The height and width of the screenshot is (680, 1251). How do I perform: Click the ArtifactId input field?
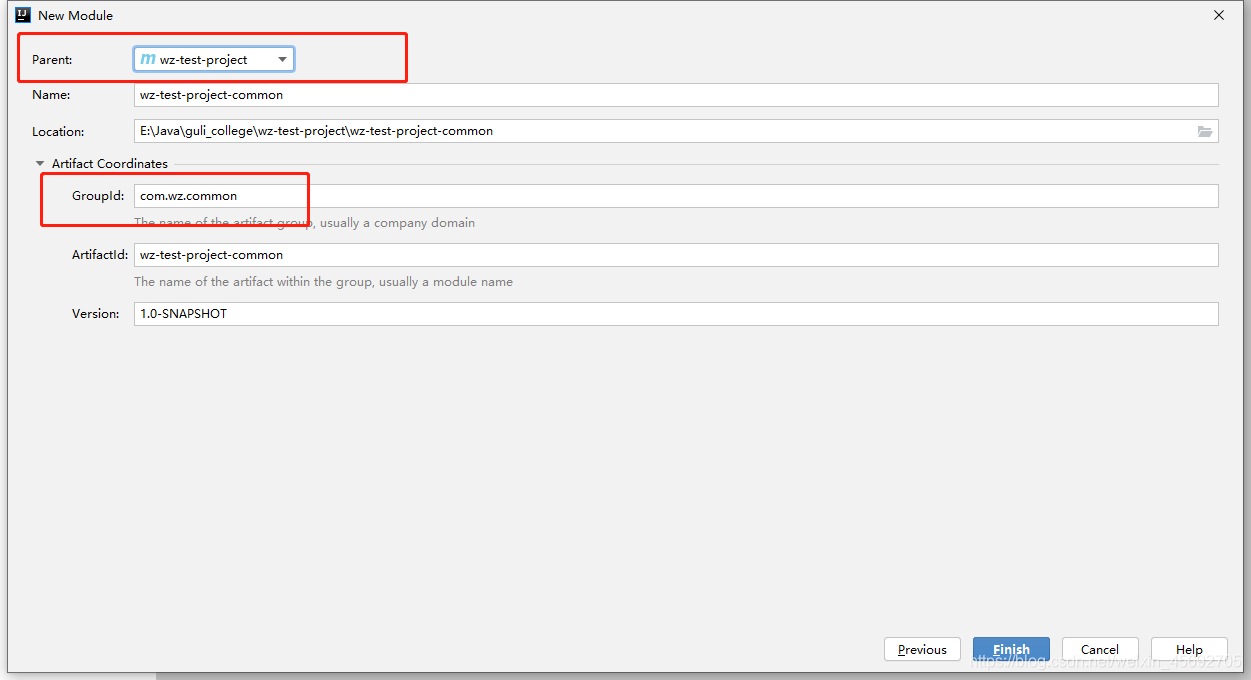point(676,255)
